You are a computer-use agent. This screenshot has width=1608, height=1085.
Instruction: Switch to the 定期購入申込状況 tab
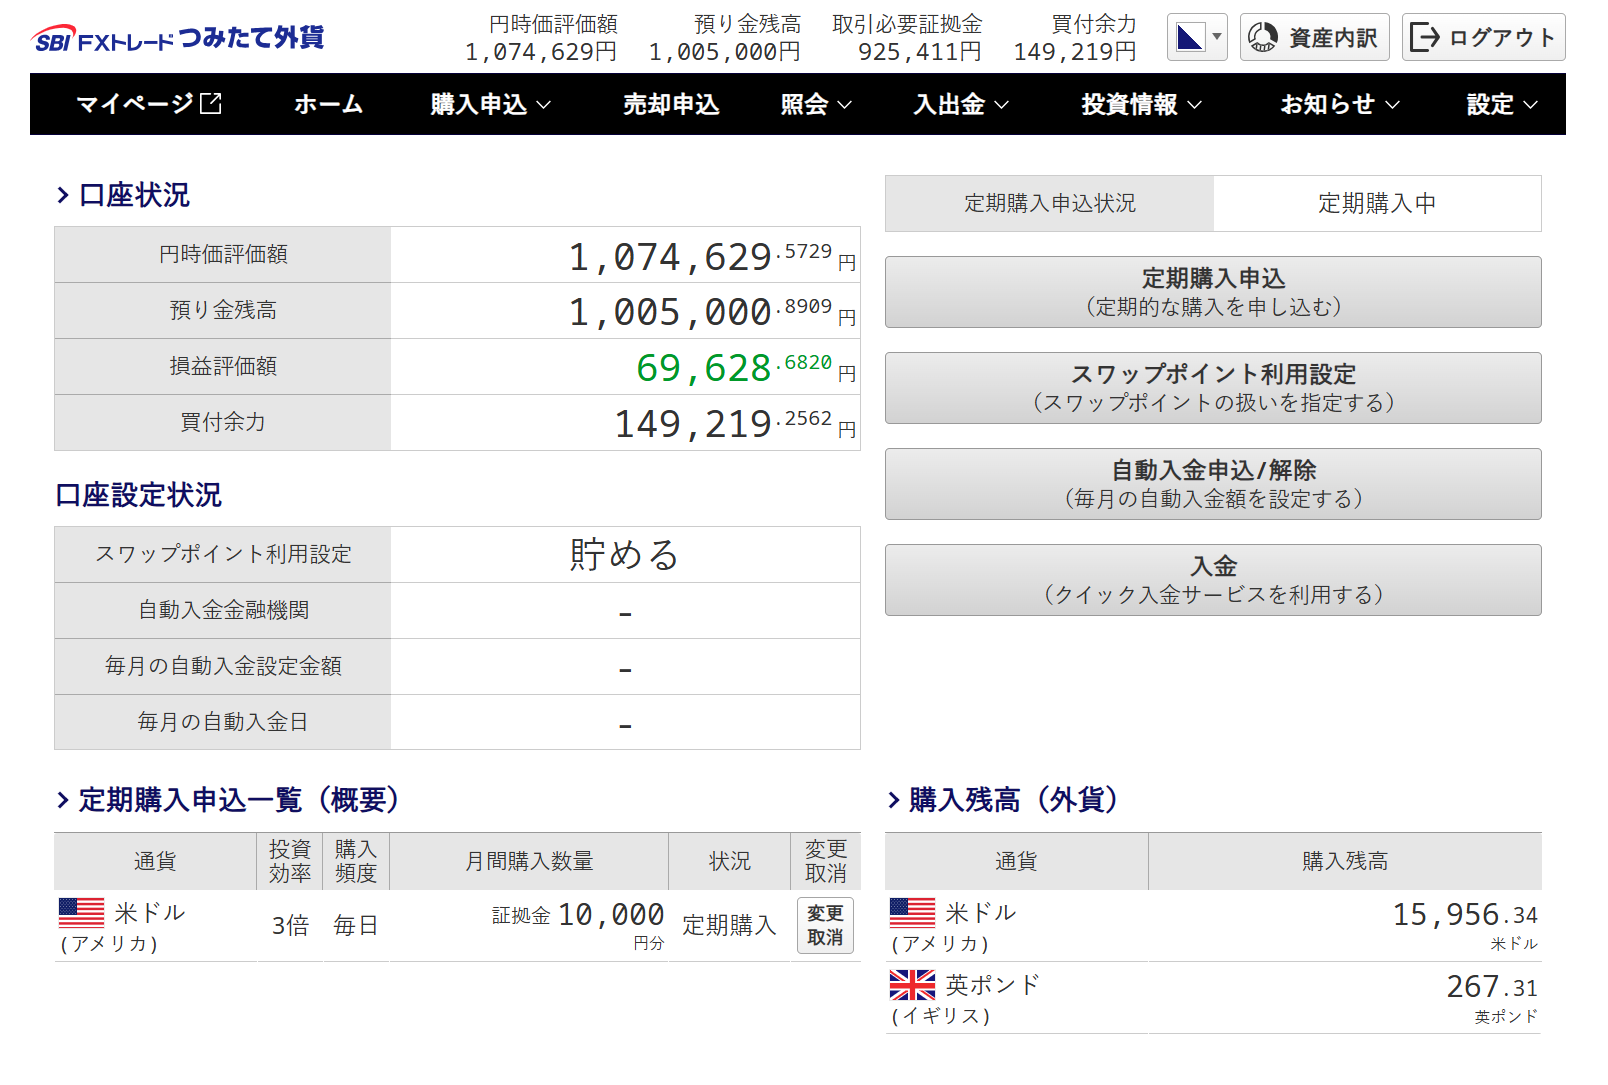coord(1049,204)
